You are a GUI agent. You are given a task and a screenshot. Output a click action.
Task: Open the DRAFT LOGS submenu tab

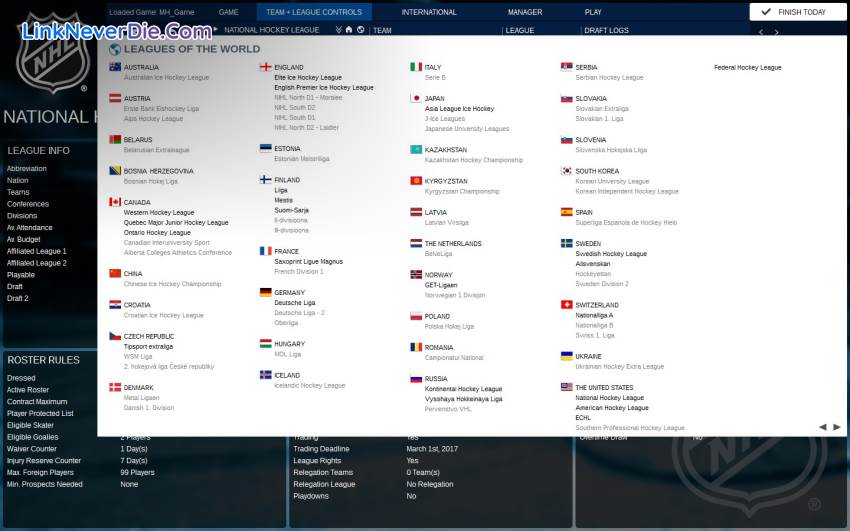pos(606,30)
